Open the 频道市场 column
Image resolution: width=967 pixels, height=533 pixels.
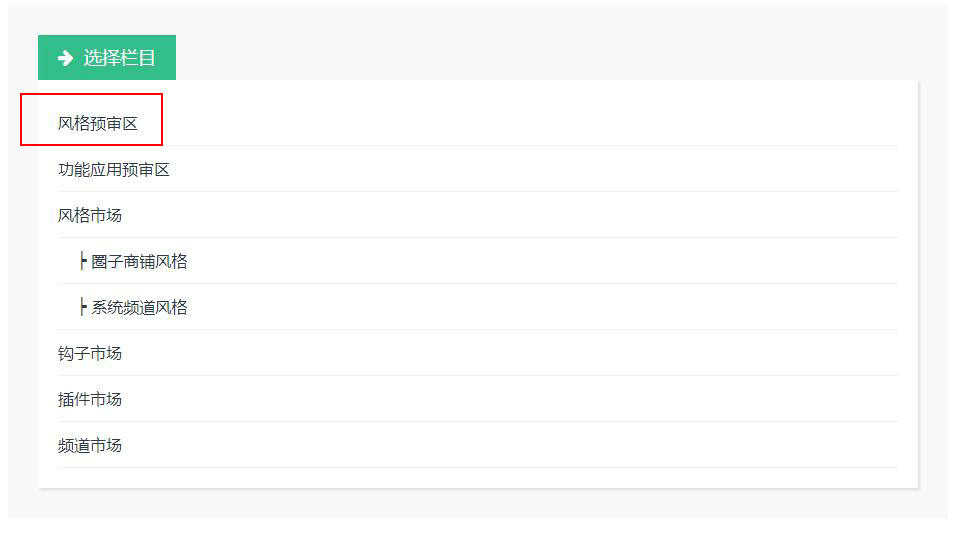(x=90, y=446)
